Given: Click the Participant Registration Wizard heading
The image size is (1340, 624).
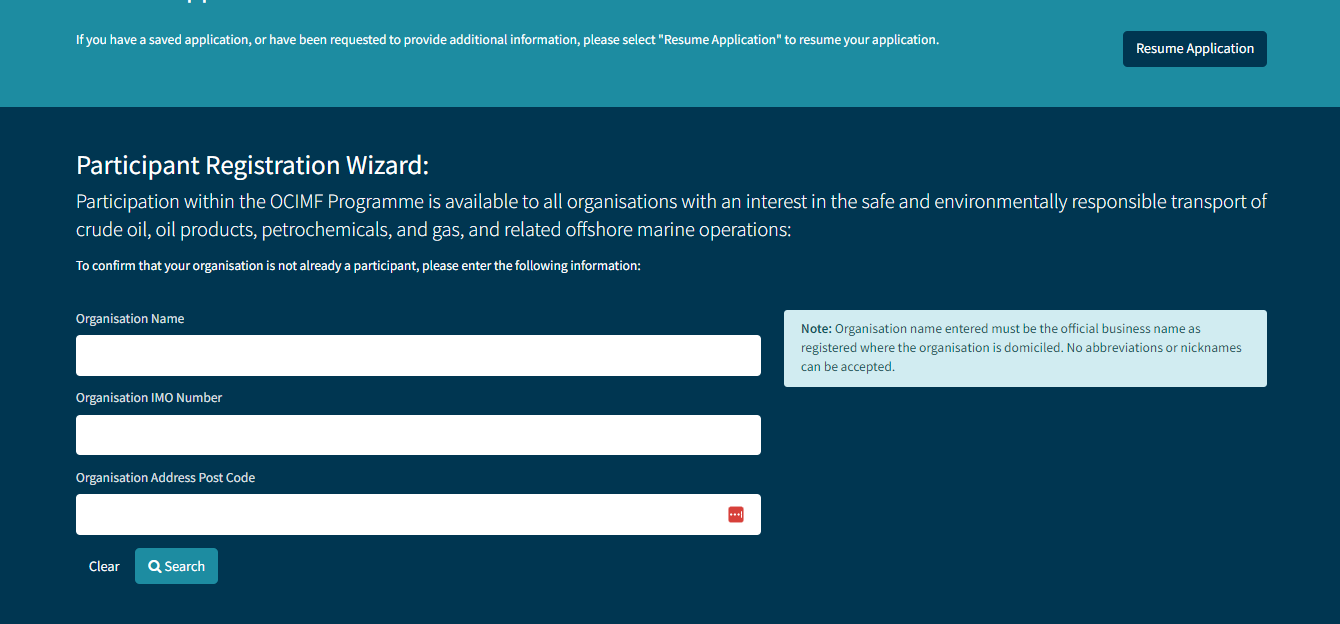Looking at the screenshot, I should [252, 165].
